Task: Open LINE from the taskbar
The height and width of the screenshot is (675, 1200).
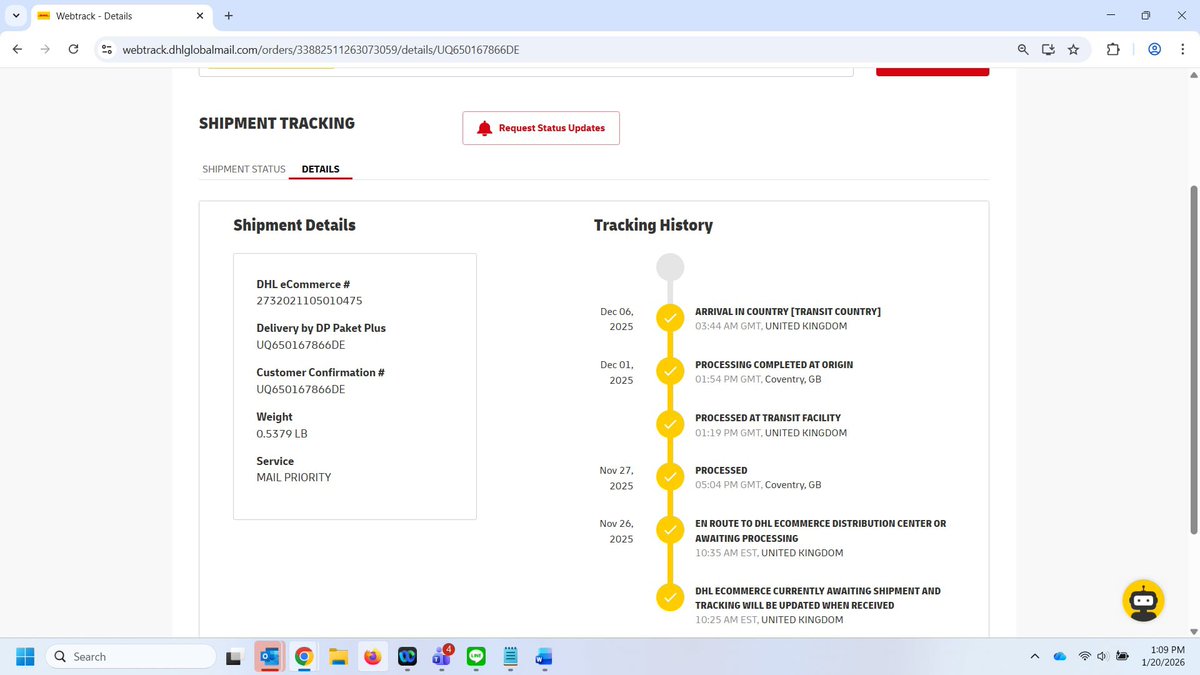Action: point(476,657)
